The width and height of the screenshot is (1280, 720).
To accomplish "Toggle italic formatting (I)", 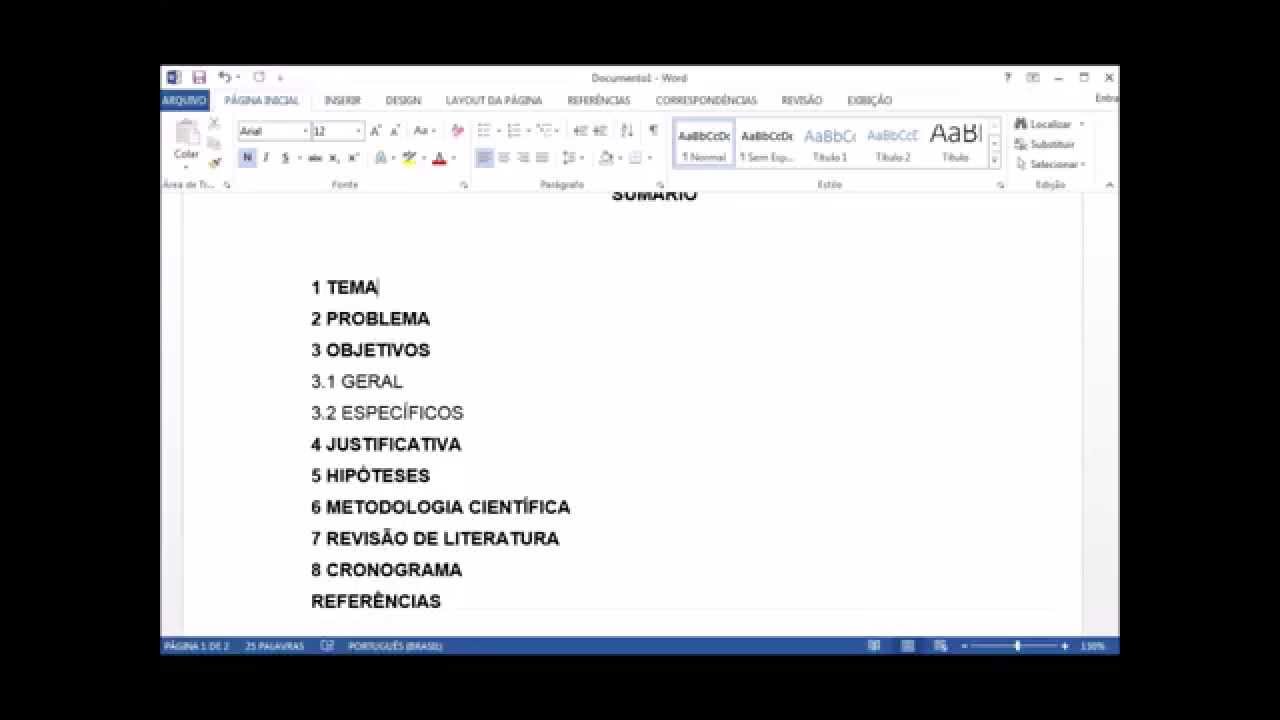I will pos(266,158).
